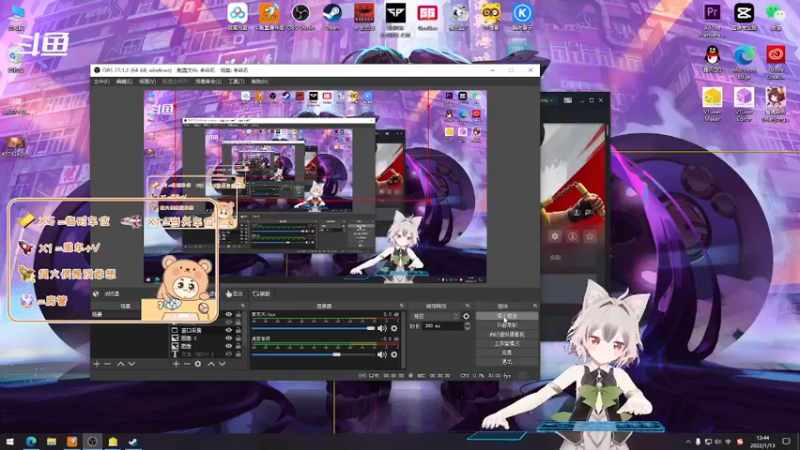This screenshot has height=450, width=800.
Task: Click 启动虚拟摄像机 virtual camera button
Action: tap(507, 334)
